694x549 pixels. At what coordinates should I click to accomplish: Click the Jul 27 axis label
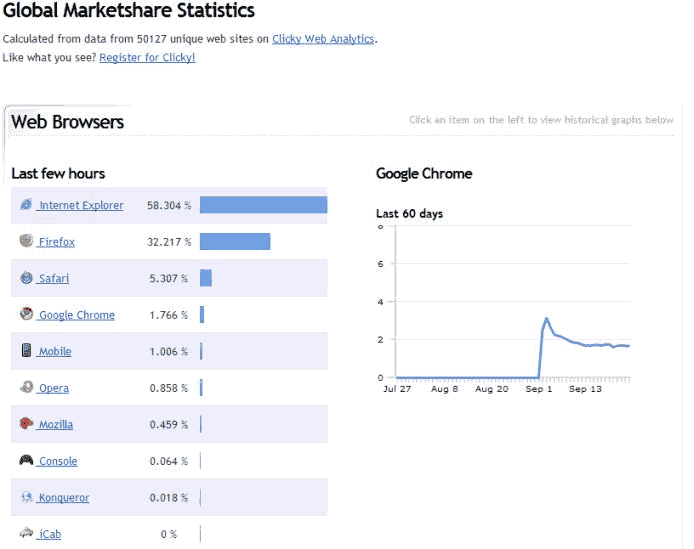click(397, 389)
